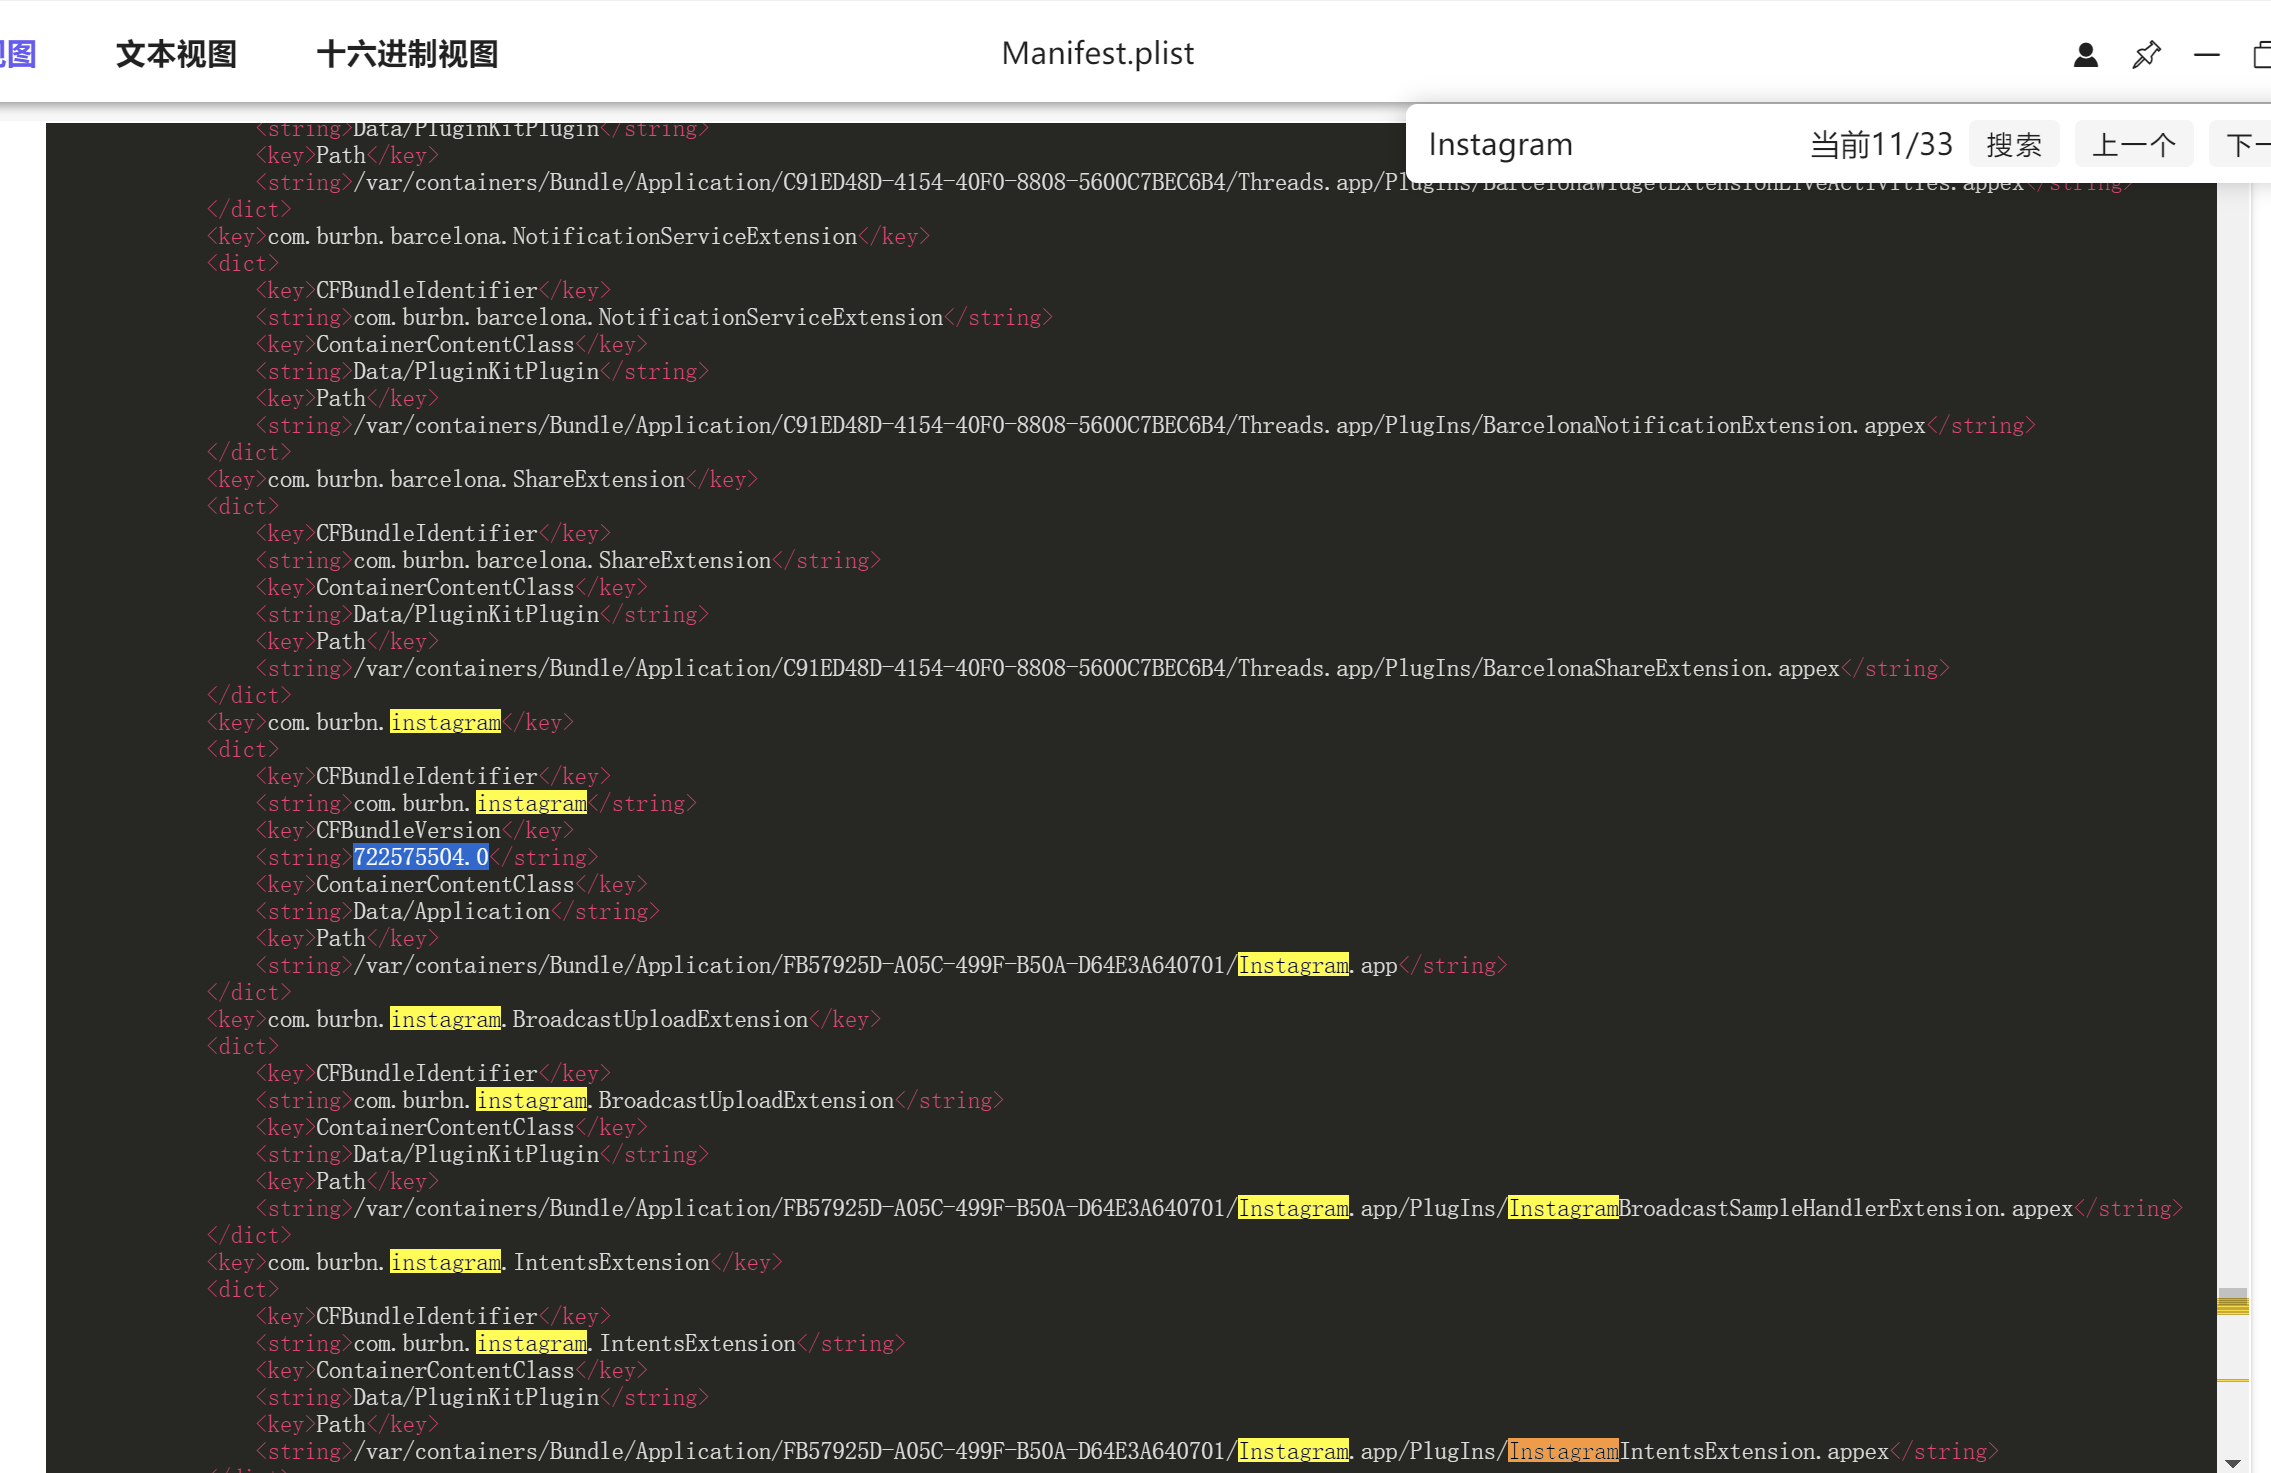
Task: Click the 当前11/33 match counter
Action: (x=1880, y=145)
